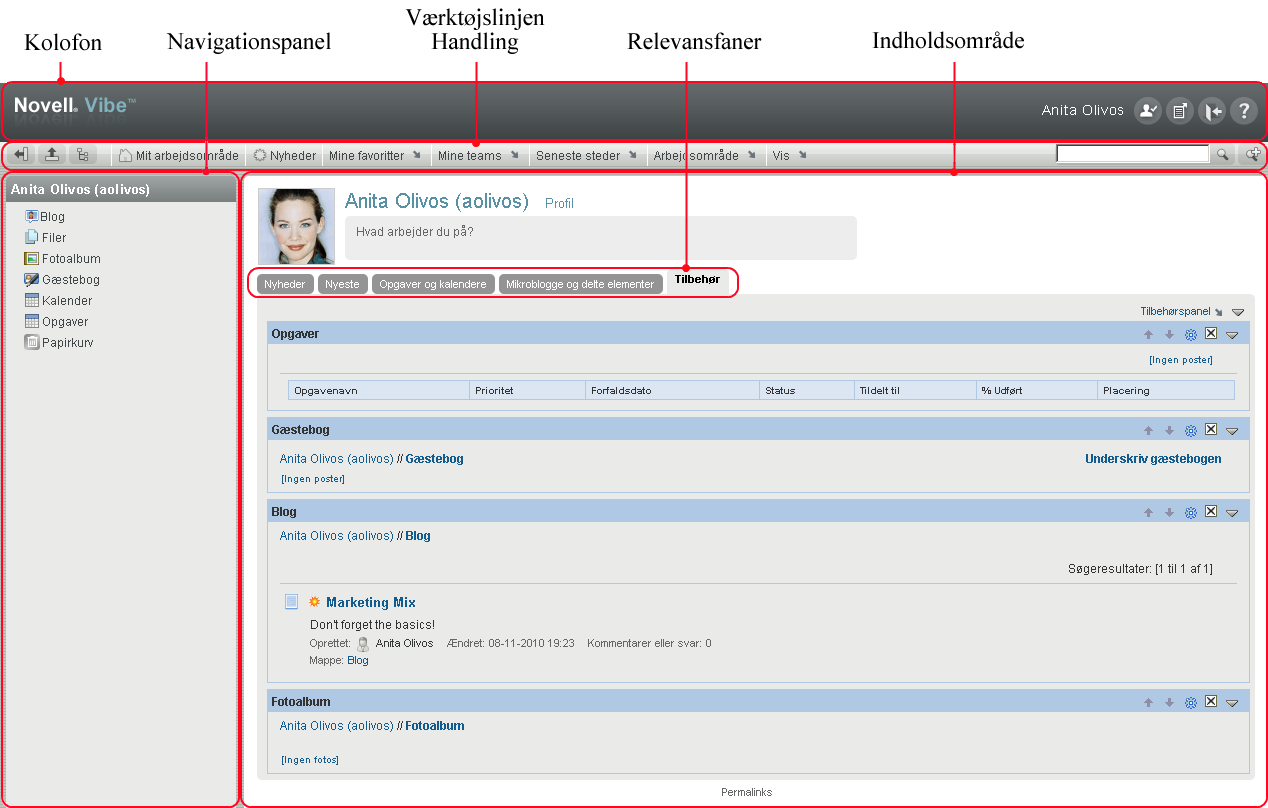Screen dimensions: 1268x808
Task: Move the Opgaver panel up
Action: 1148,335
